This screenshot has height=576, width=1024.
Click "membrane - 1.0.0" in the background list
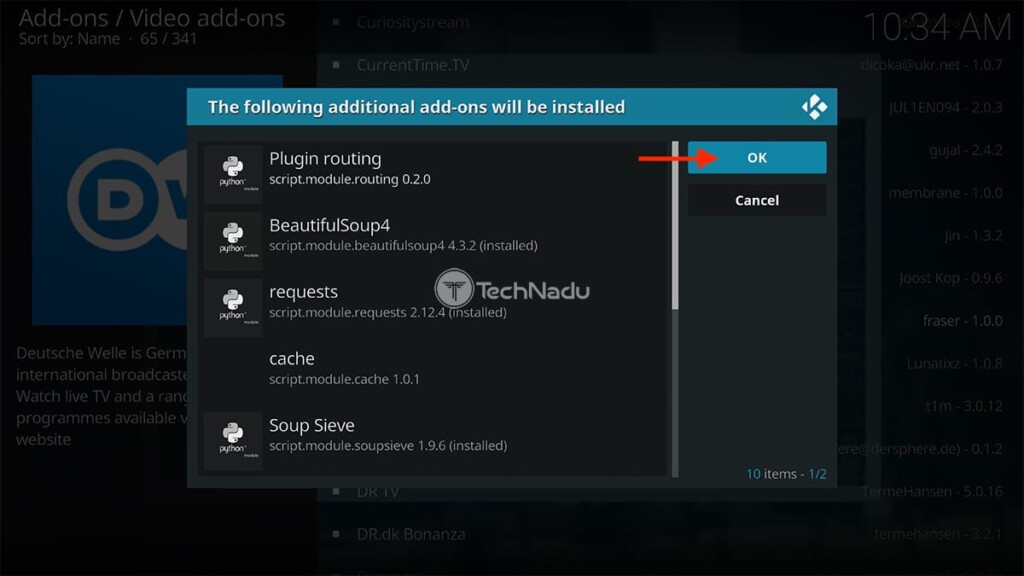point(946,193)
